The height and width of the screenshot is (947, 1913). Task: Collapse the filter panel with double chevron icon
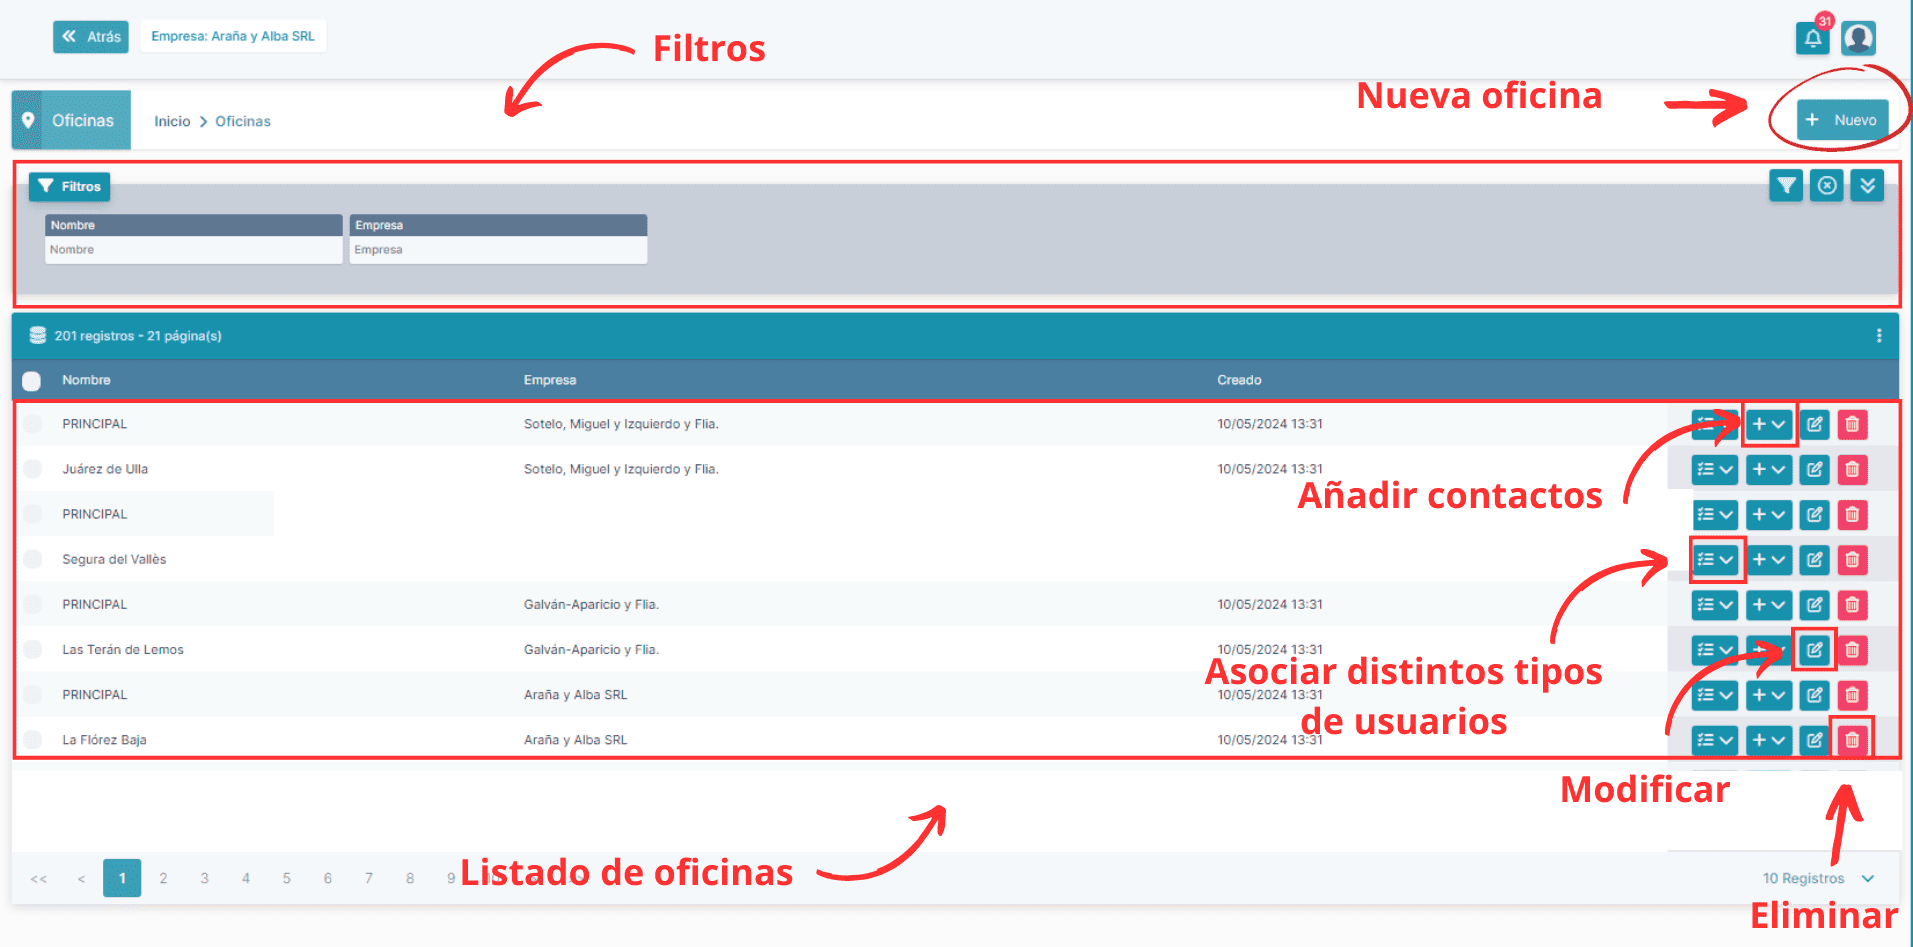coord(1867,185)
